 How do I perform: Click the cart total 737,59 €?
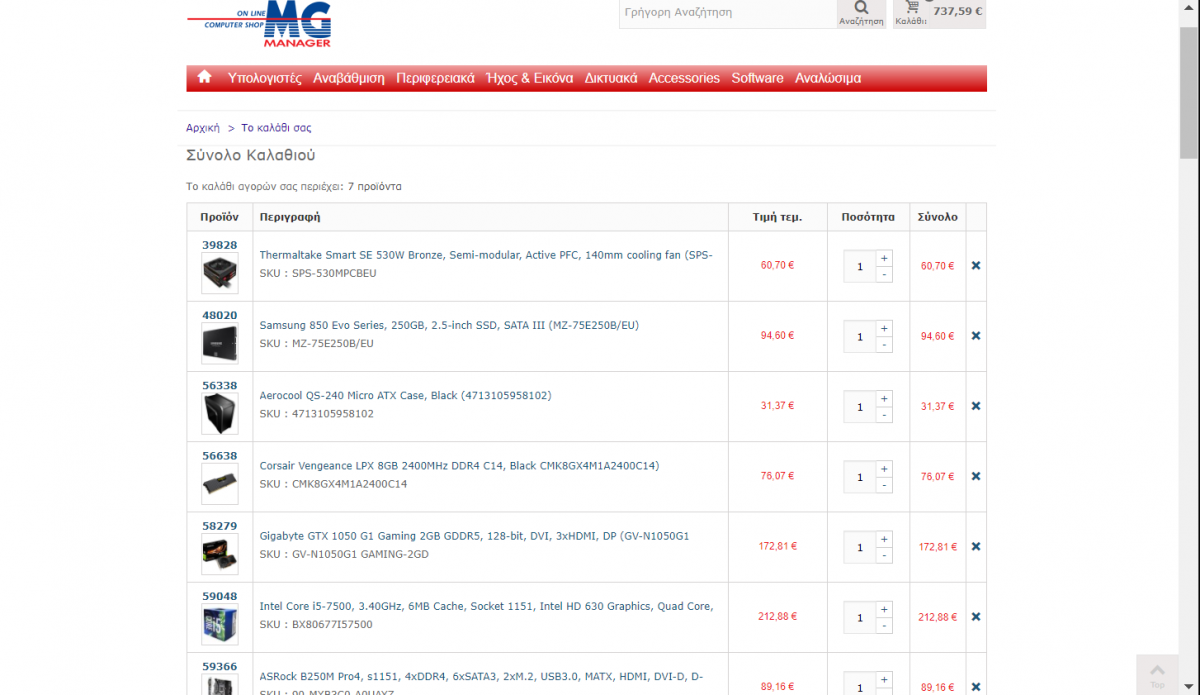(x=958, y=12)
